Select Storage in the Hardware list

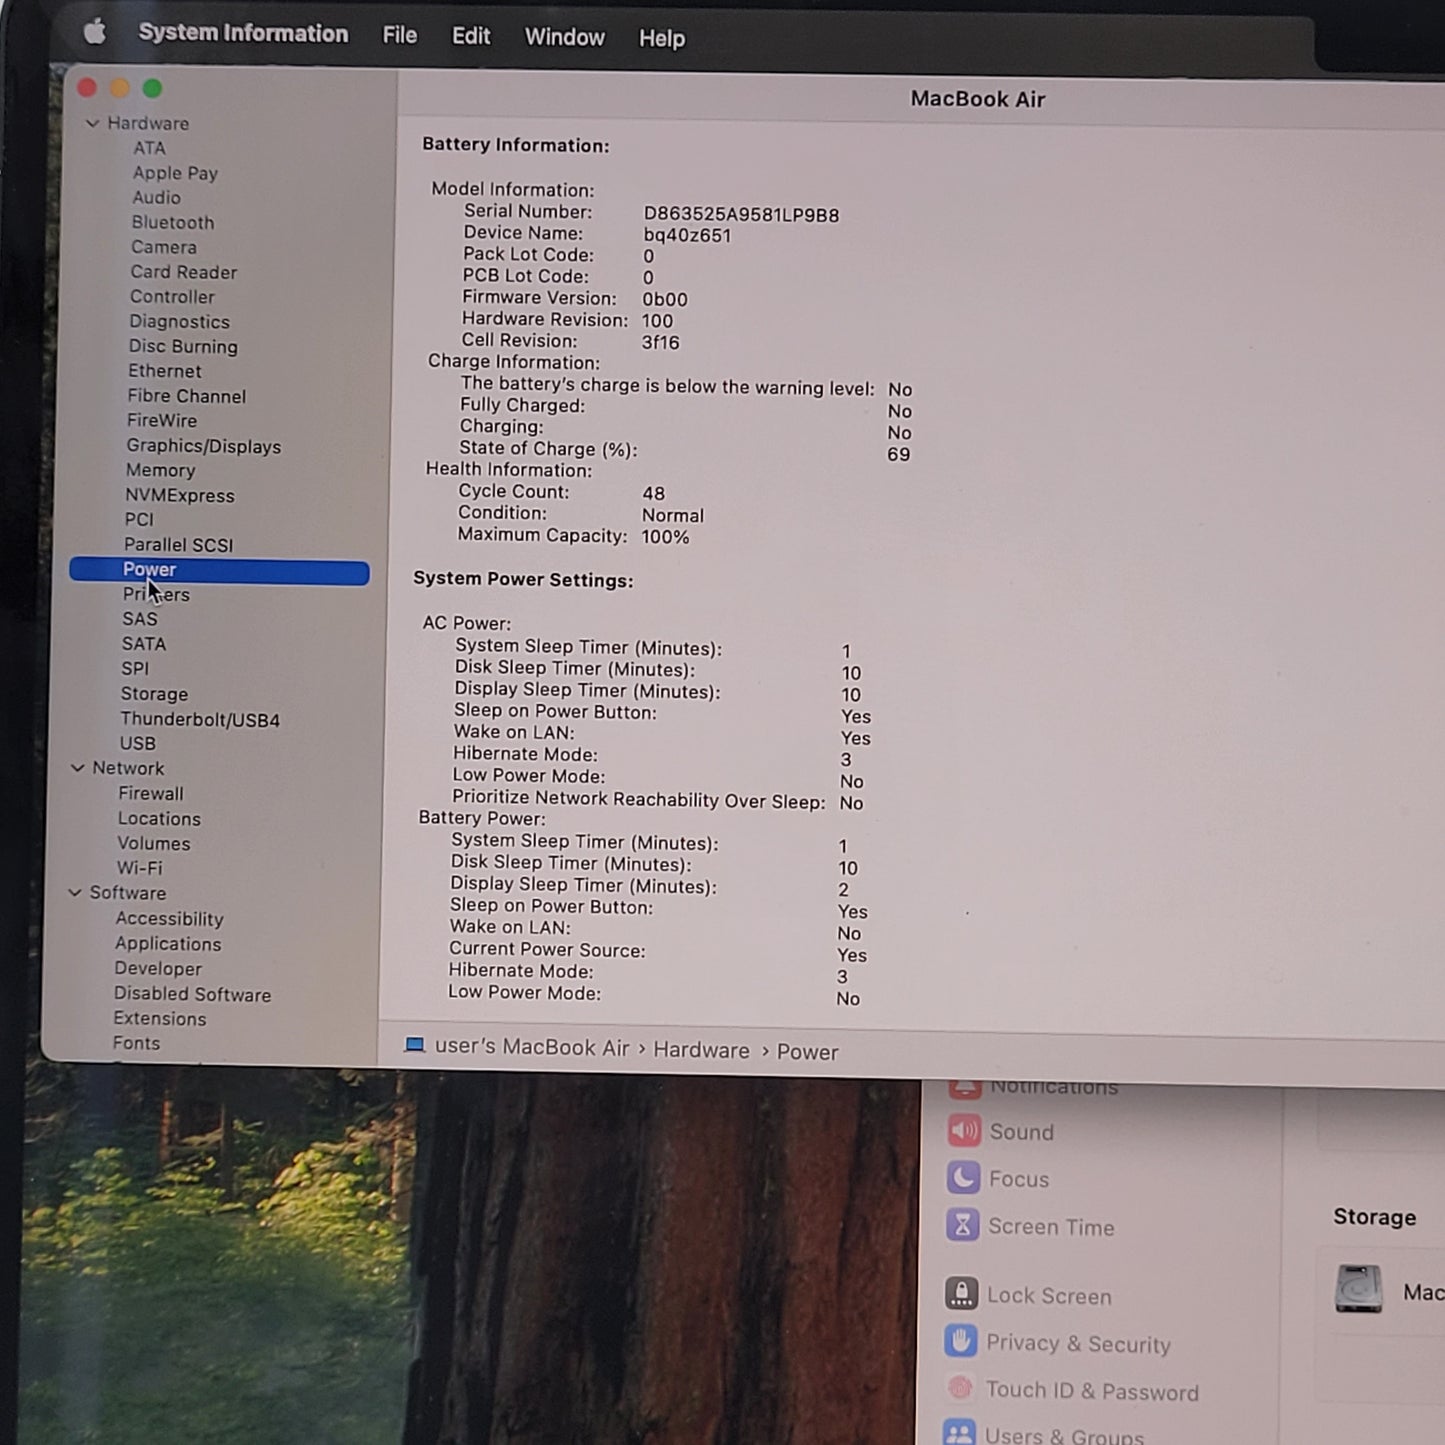(x=154, y=694)
